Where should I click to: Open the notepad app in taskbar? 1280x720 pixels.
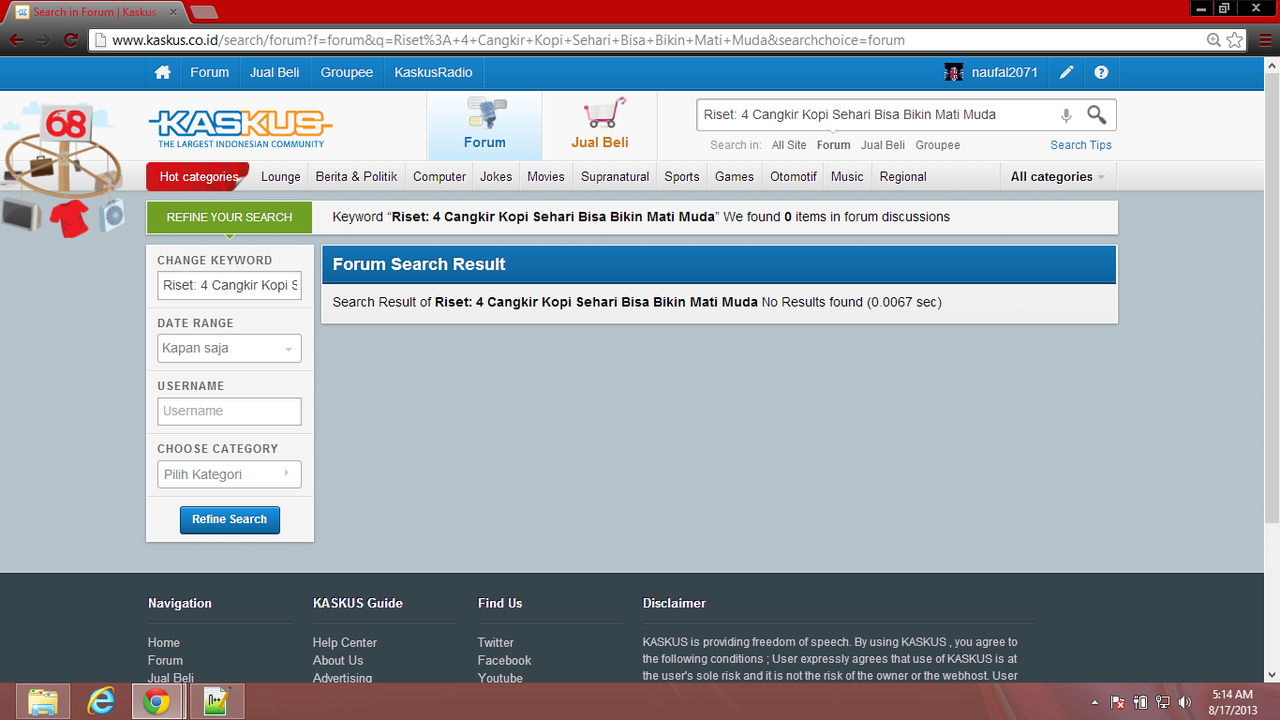(x=217, y=702)
